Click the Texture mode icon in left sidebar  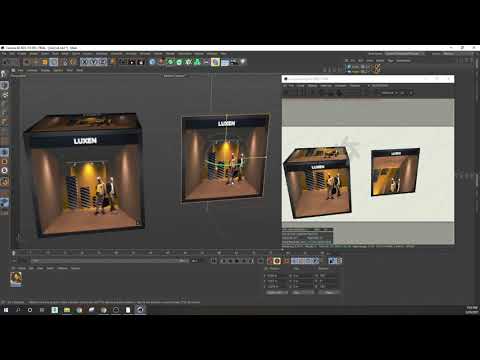coord(4,95)
